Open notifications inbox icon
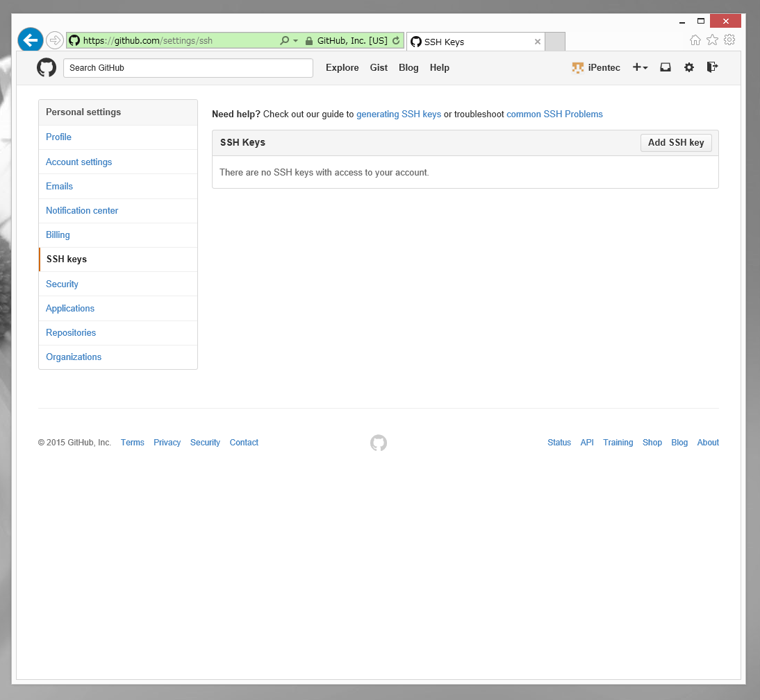Image resolution: width=760 pixels, height=700 pixels. tap(665, 67)
